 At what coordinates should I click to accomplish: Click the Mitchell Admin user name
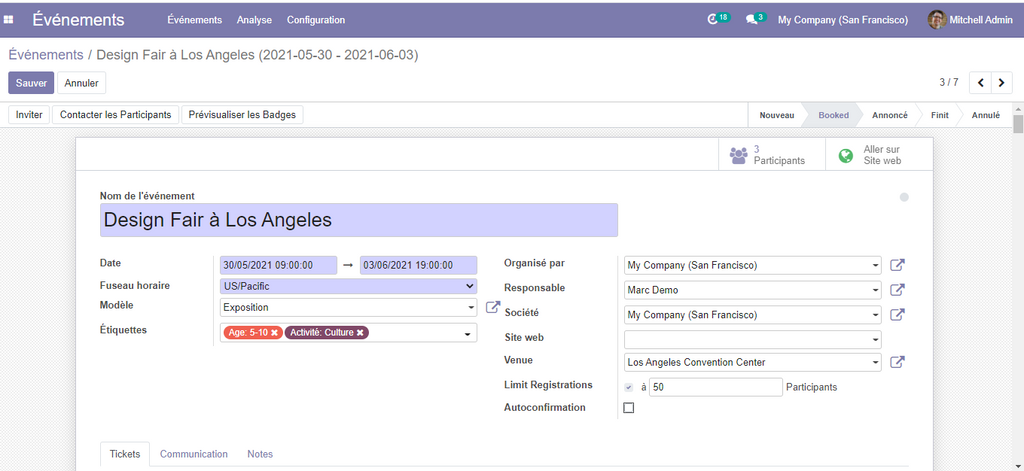coord(981,20)
